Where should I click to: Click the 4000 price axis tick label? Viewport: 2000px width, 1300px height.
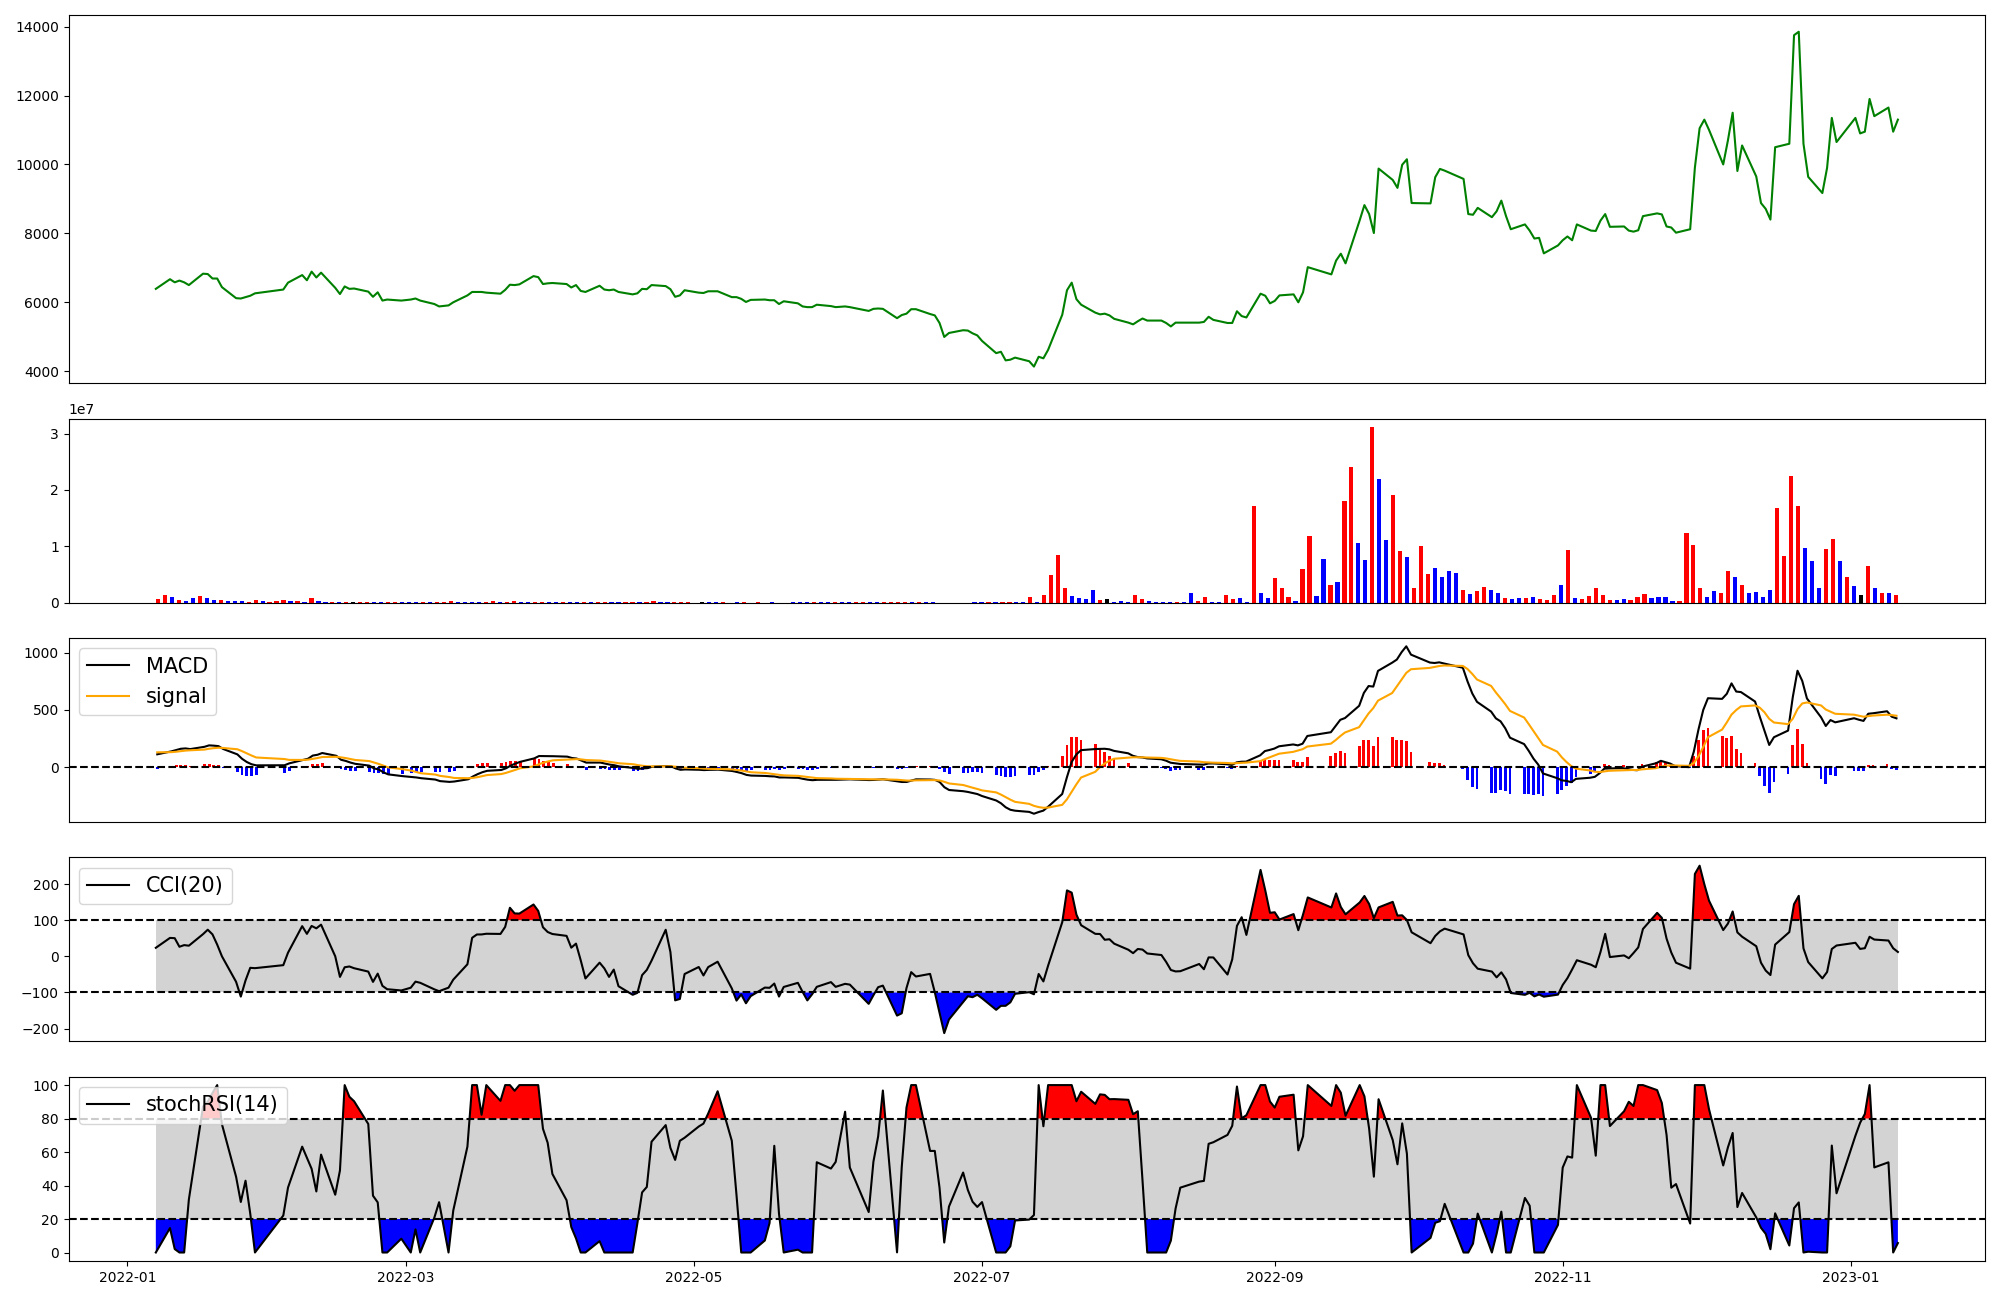41,372
